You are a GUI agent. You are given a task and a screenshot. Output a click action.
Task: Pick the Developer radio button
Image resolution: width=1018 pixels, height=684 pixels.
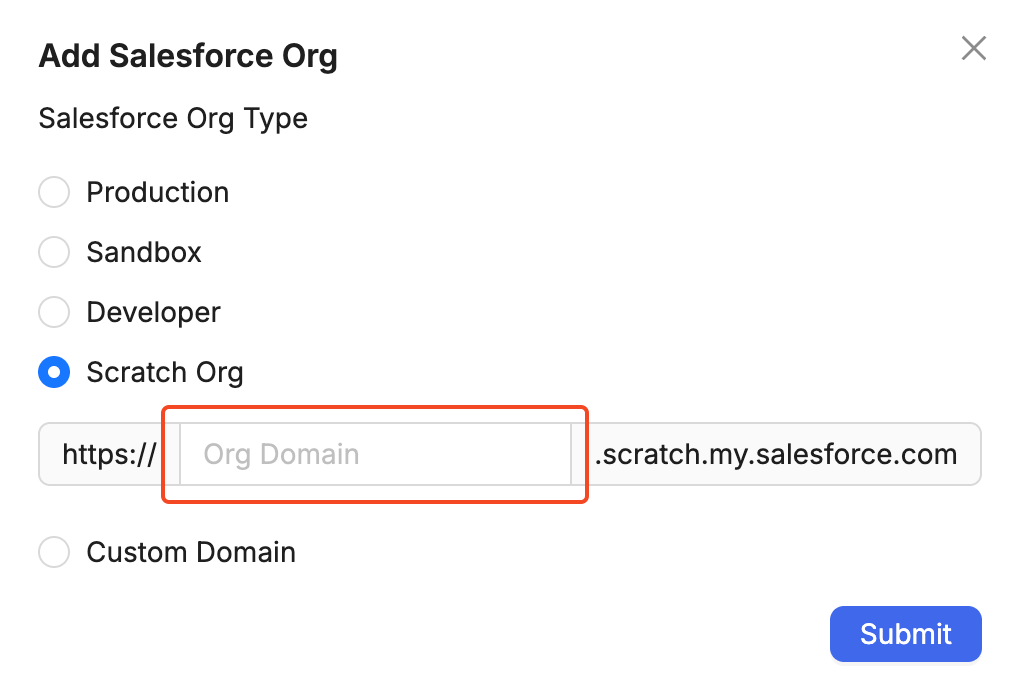coord(54,312)
